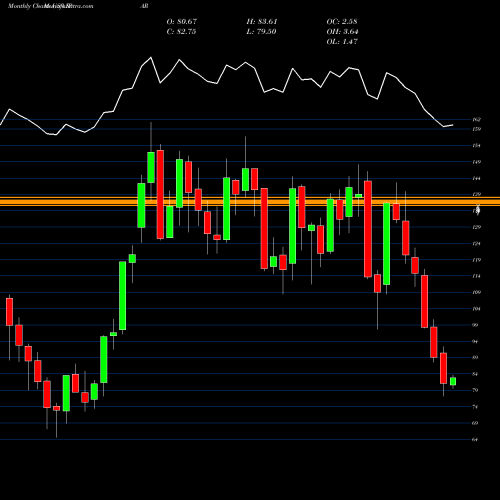Click the close price value C: 82.75
The width and height of the screenshot is (500, 500).
click(182, 32)
